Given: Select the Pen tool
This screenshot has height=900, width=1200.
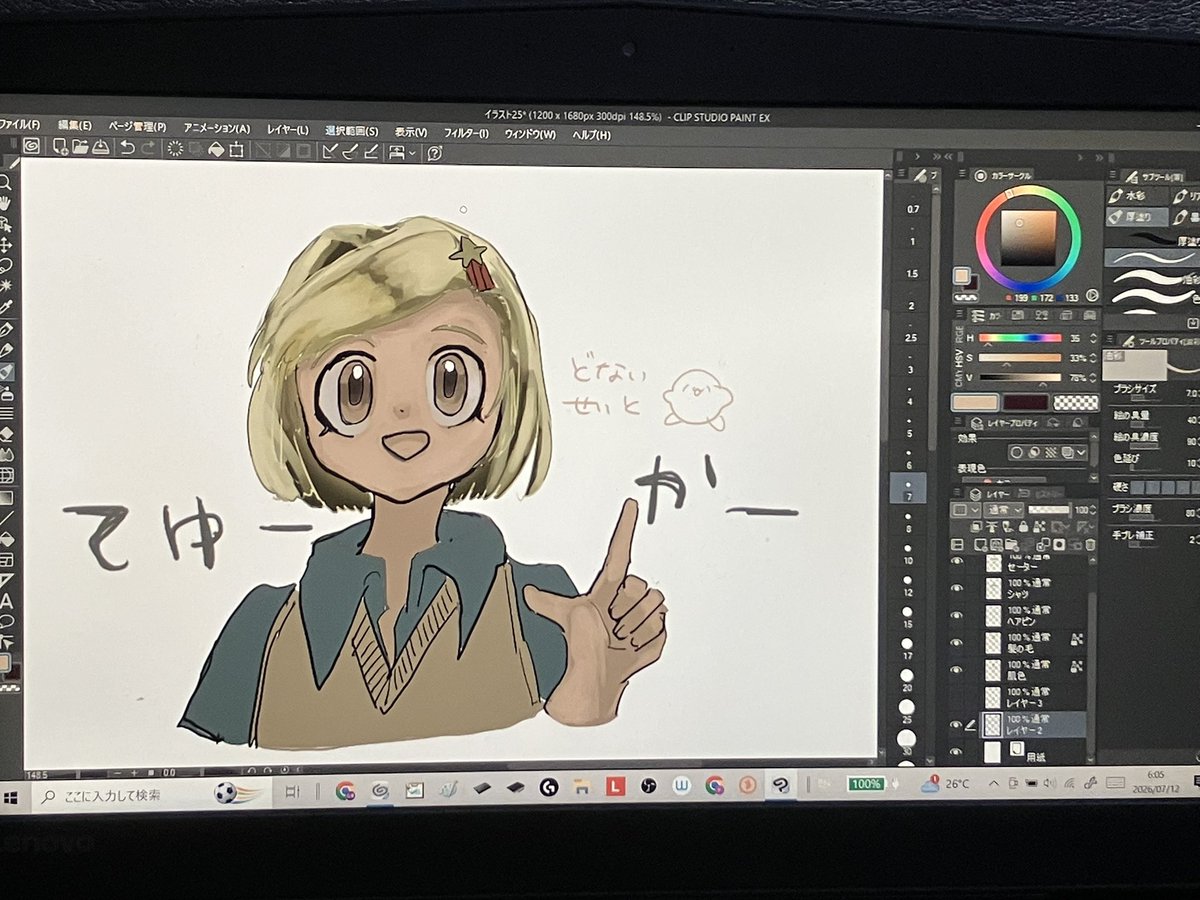Looking at the screenshot, I should 5,329.
